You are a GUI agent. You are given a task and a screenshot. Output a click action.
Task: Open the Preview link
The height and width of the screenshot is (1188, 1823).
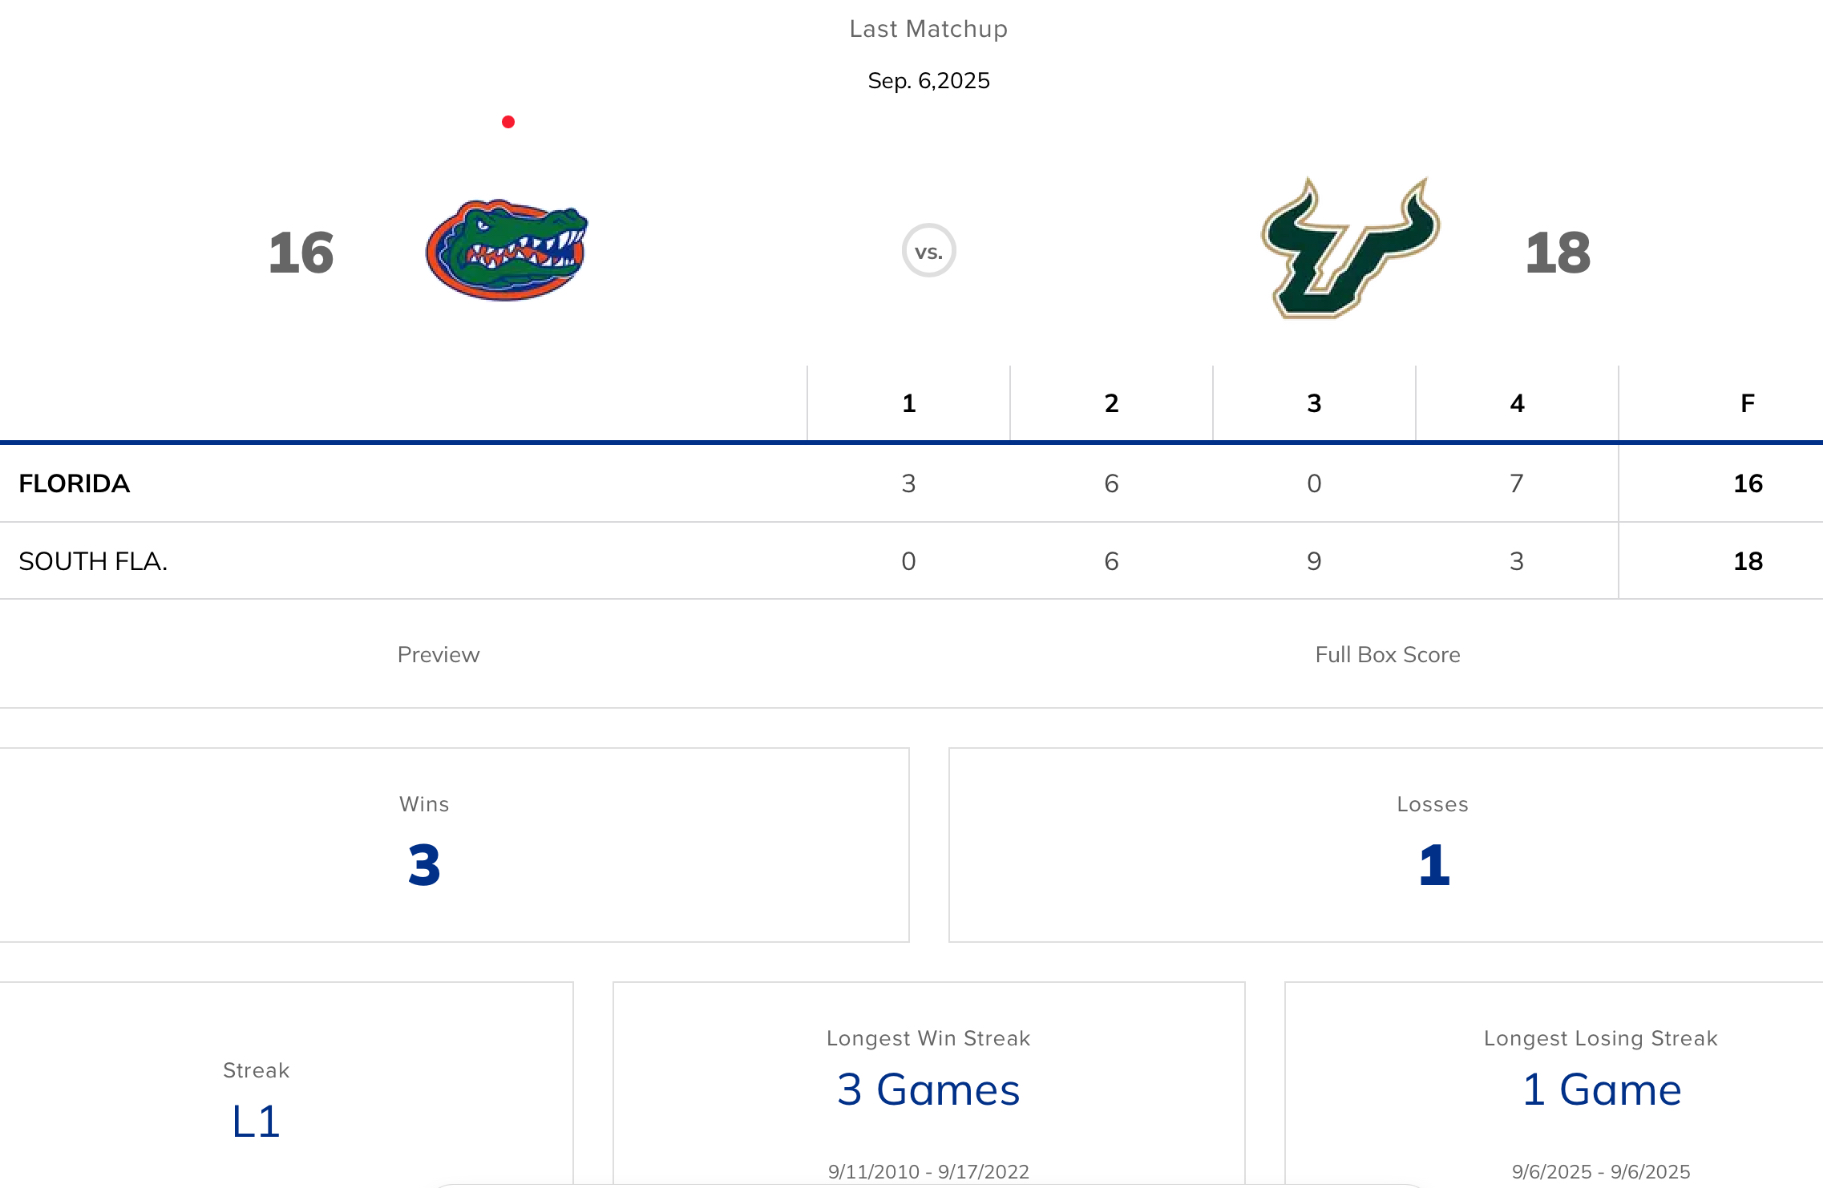[438, 655]
